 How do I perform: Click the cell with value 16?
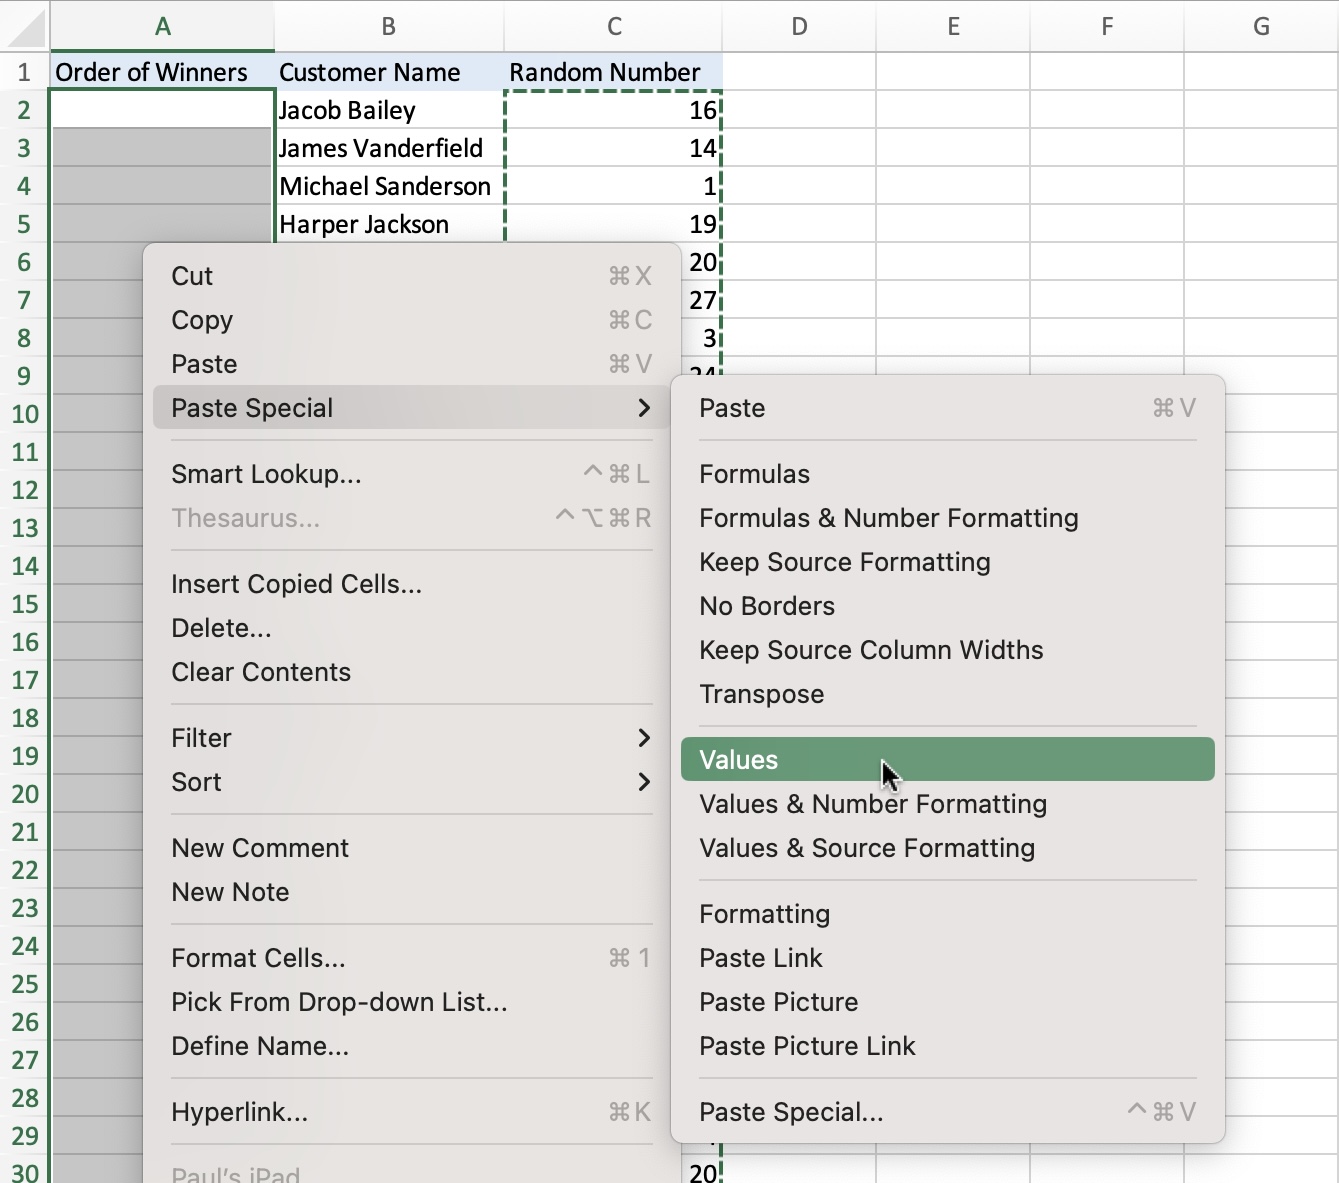coord(613,110)
